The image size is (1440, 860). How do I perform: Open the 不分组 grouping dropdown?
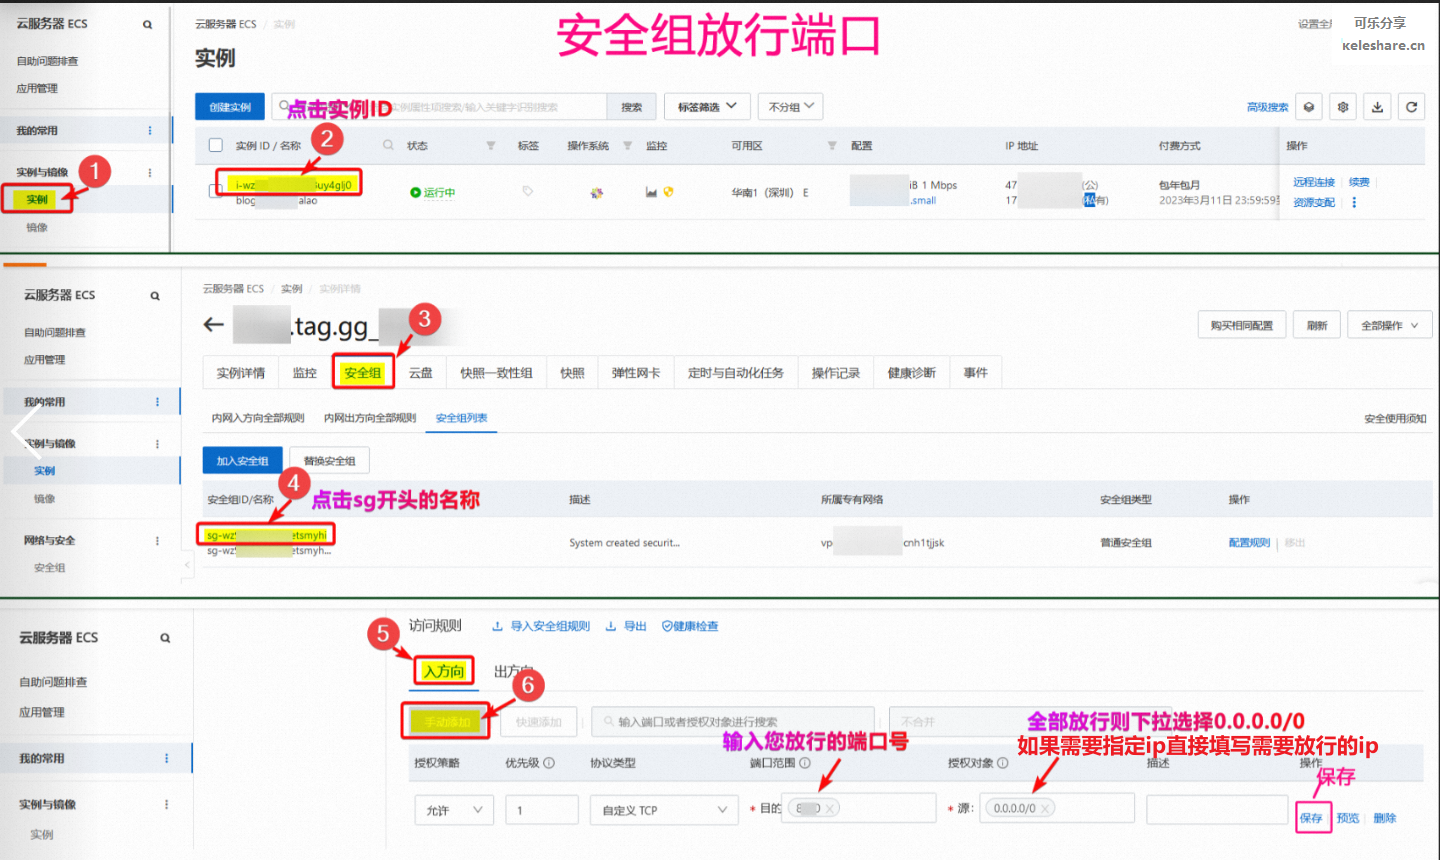tap(790, 107)
